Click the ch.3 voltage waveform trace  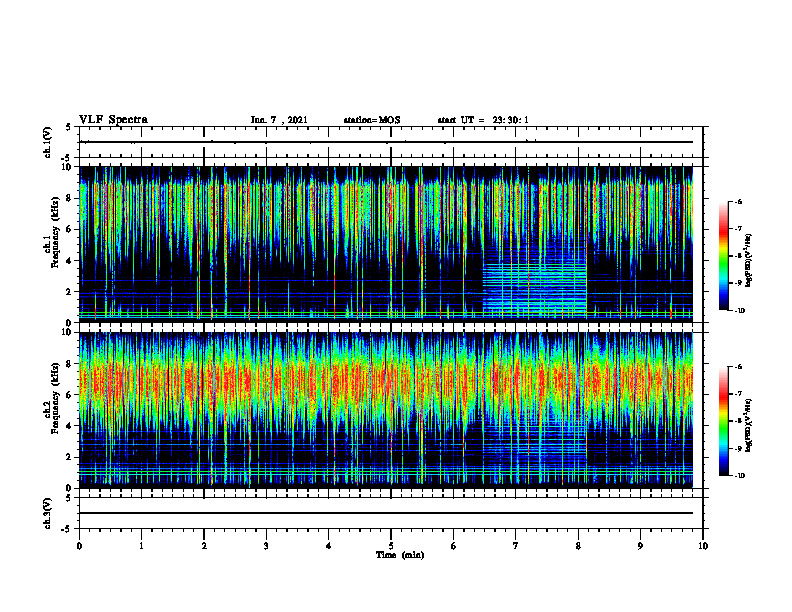[386, 513]
